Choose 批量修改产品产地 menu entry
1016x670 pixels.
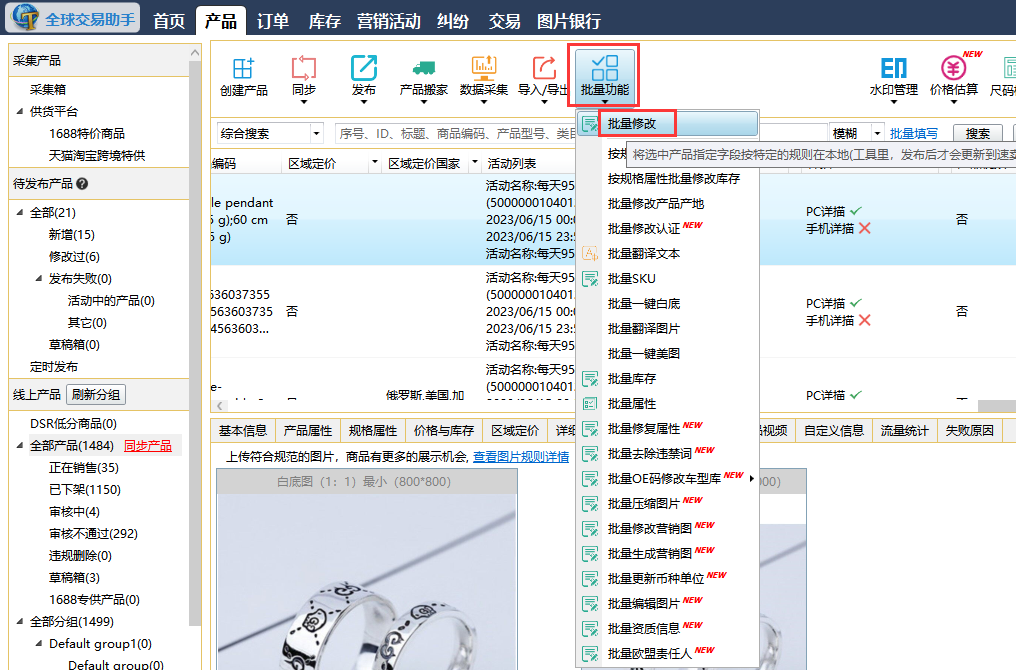655,203
